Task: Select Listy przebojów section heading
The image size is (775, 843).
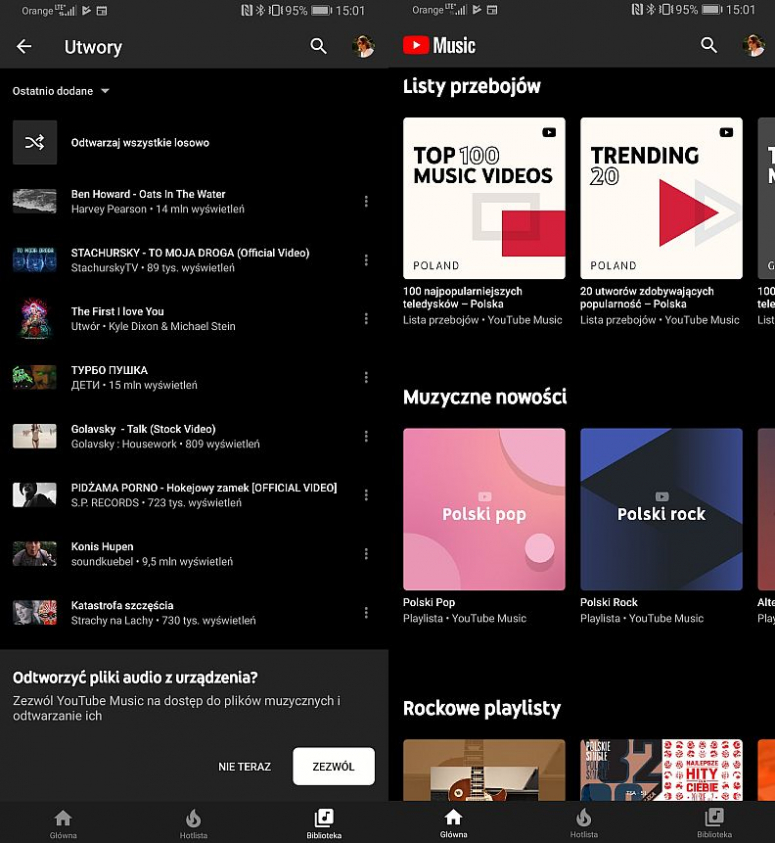Action: click(472, 86)
